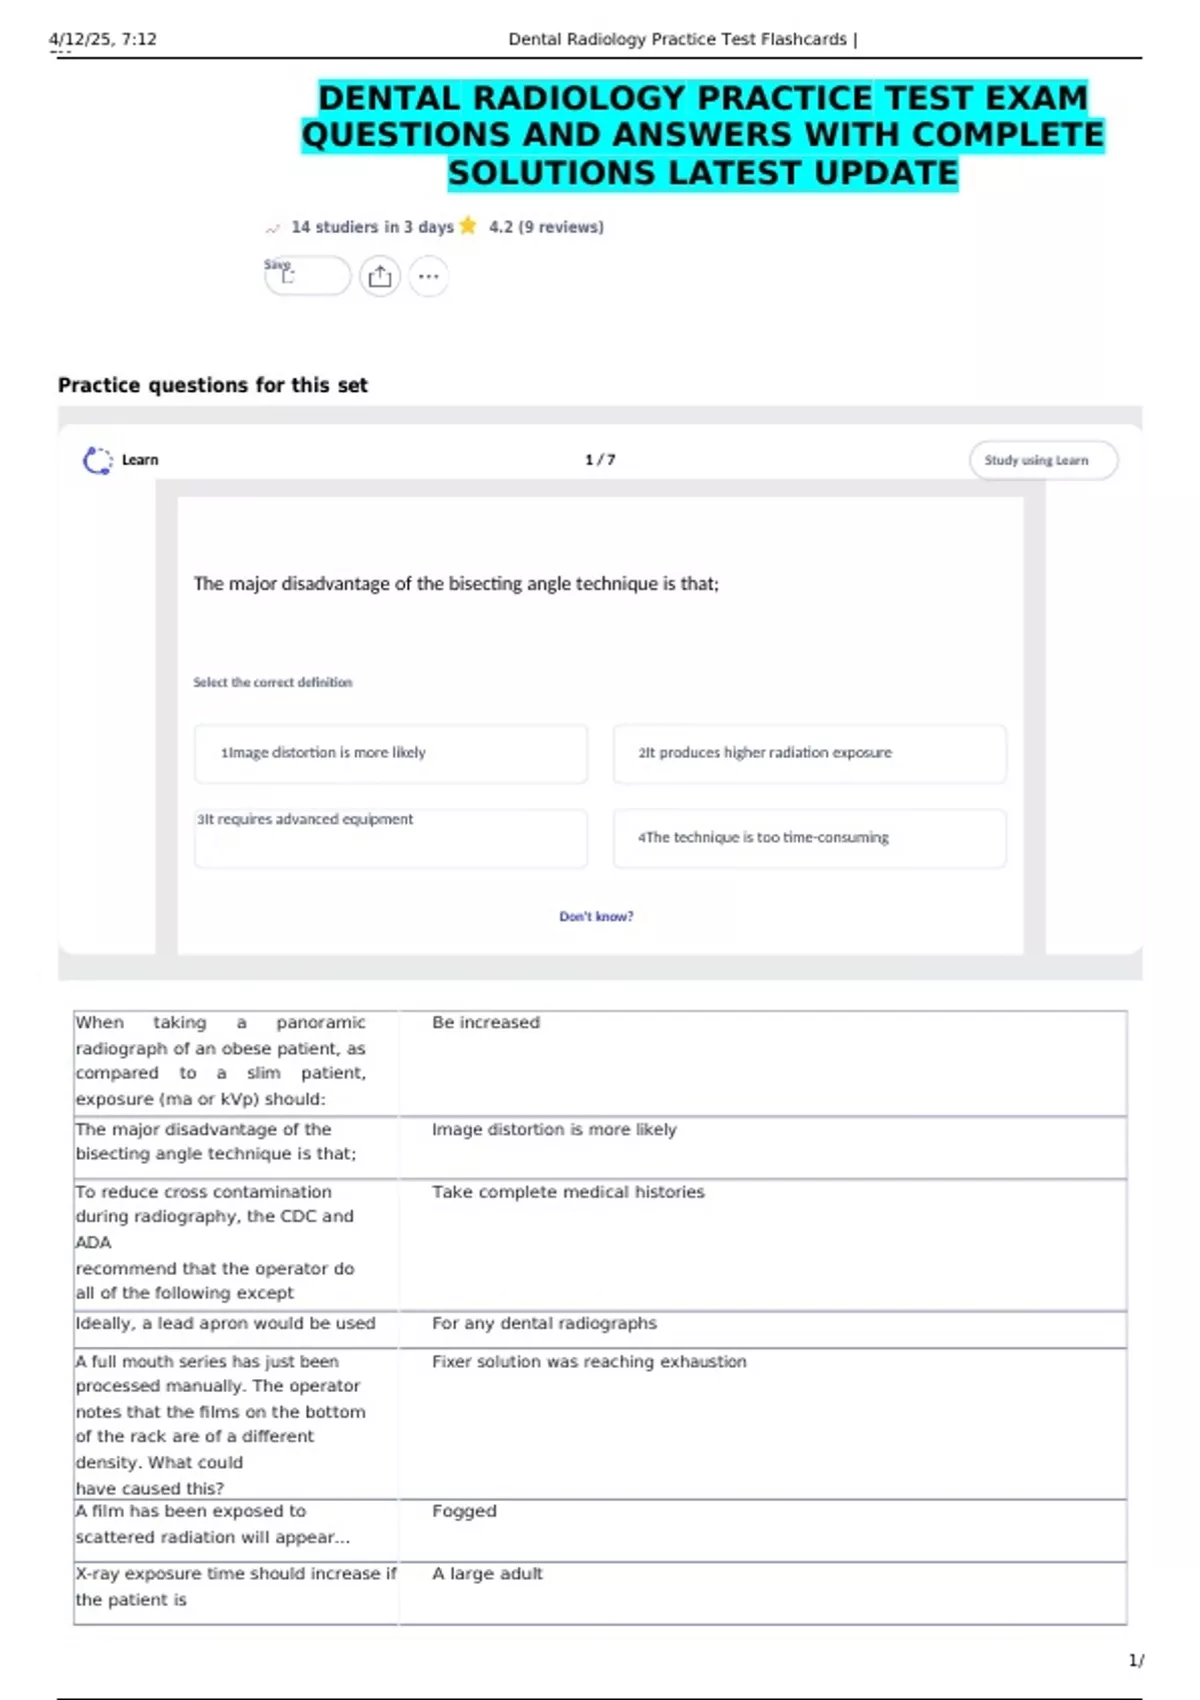Viewport: 1200px width, 1700px height.
Task: Select answer 'Image distortion is more likely'
Action: tap(390, 753)
